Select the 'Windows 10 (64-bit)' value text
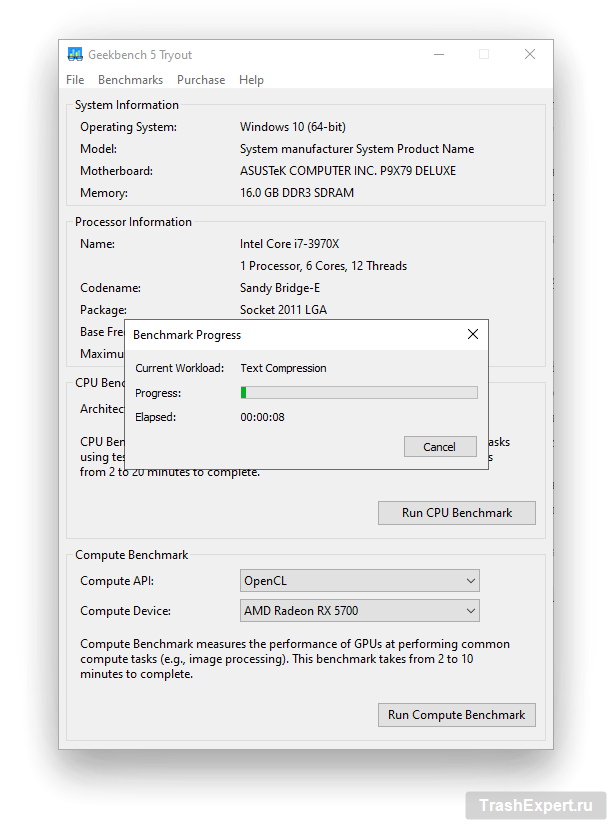 point(293,127)
